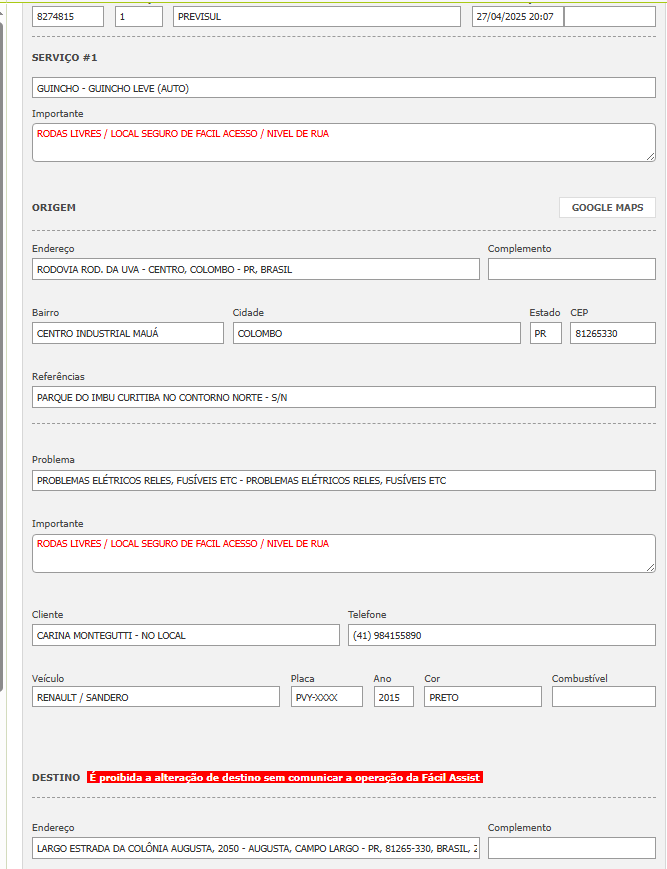This screenshot has width=667, height=869.
Task: Click the date field showing 27/04/2025 20:07
Action: click(517, 17)
